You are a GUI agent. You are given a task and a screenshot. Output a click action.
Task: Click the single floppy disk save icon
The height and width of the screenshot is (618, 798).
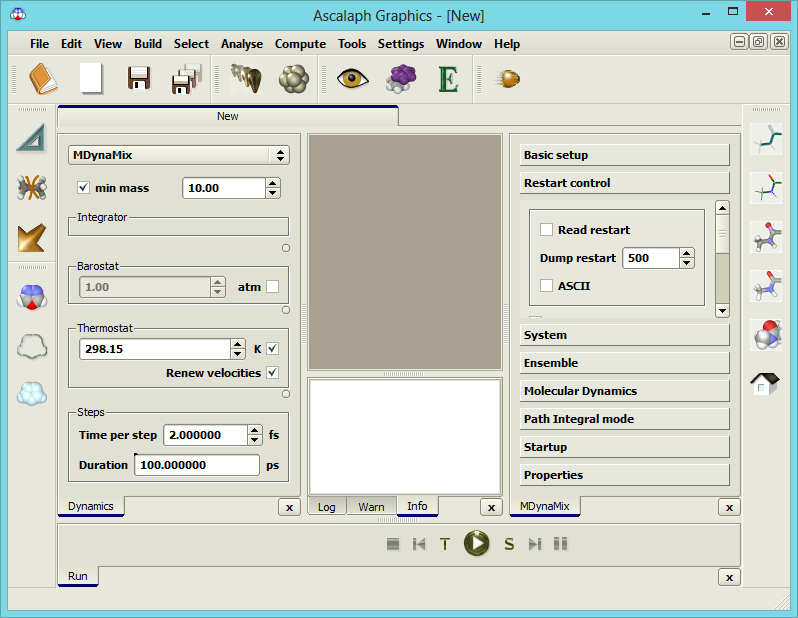(x=138, y=78)
